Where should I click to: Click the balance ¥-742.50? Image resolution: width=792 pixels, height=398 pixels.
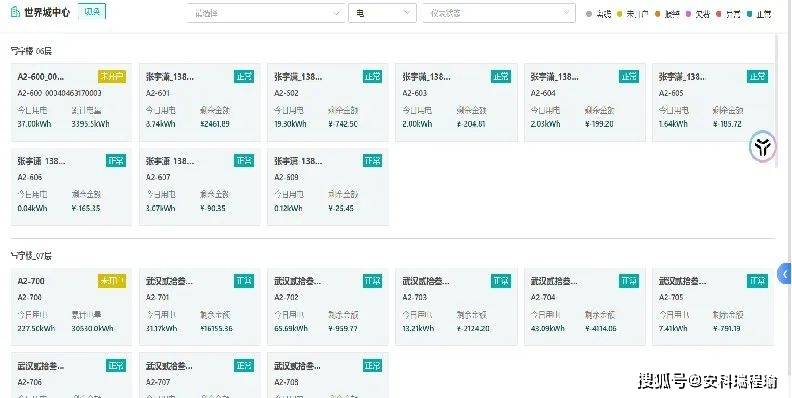[343, 124]
